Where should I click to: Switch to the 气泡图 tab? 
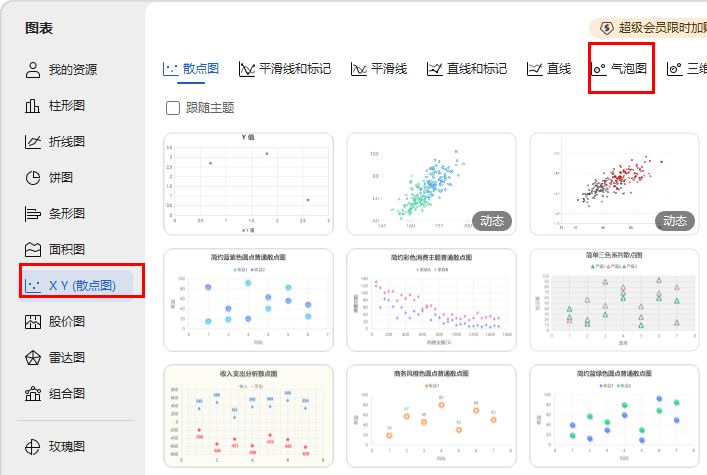point(620,69)
